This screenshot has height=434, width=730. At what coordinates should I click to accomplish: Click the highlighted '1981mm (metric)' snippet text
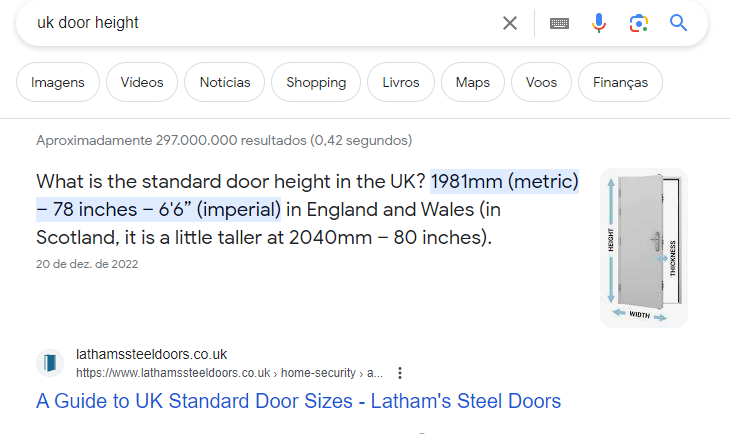tap(504, 181)
